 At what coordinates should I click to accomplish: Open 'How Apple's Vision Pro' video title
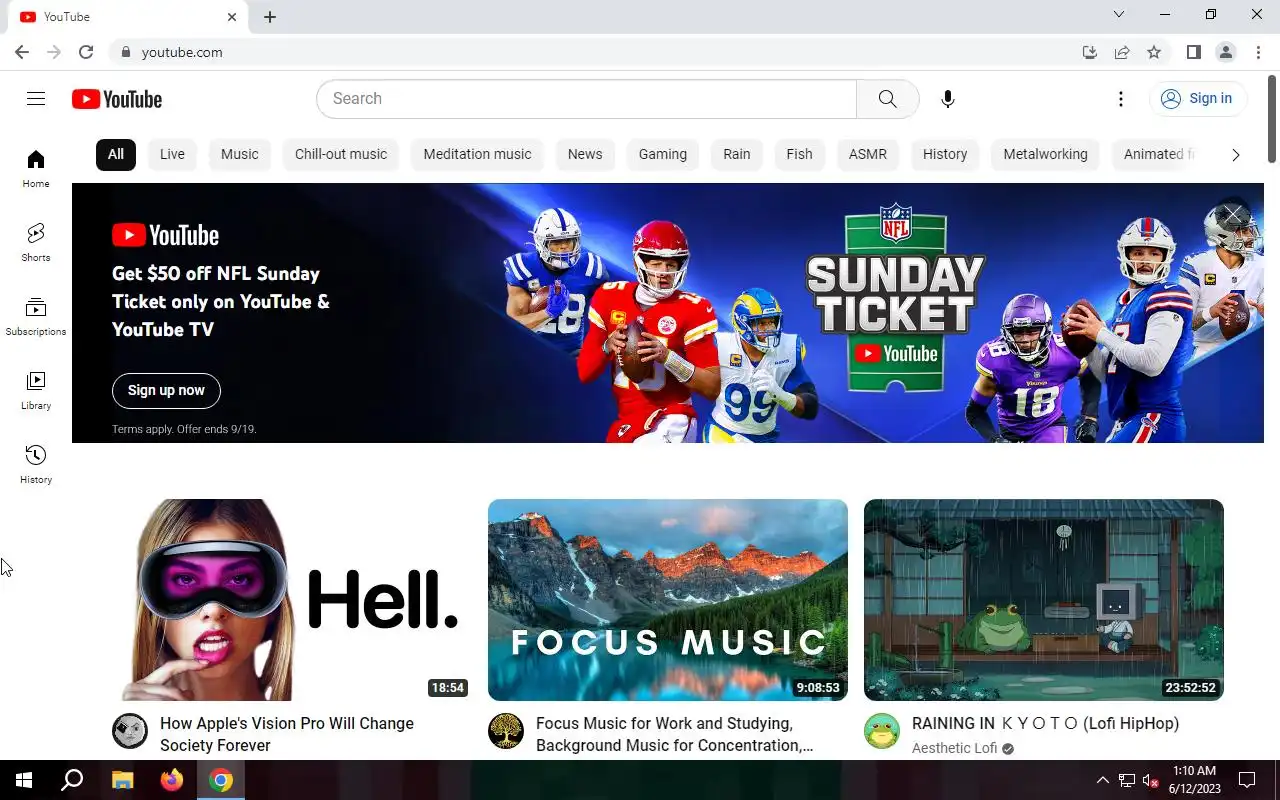[x=287, y=734]
